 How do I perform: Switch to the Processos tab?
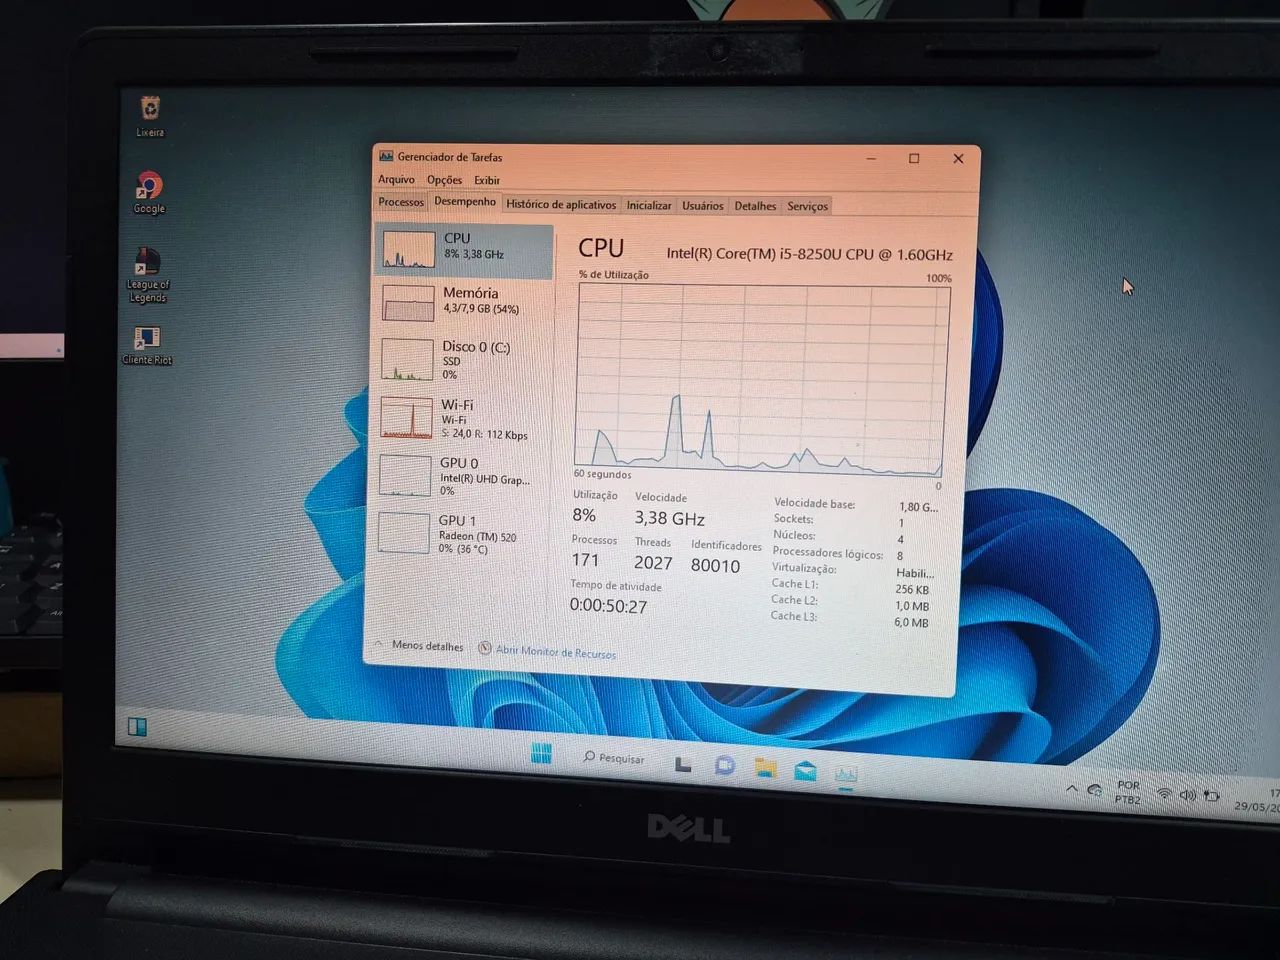(x=400, y=202)
